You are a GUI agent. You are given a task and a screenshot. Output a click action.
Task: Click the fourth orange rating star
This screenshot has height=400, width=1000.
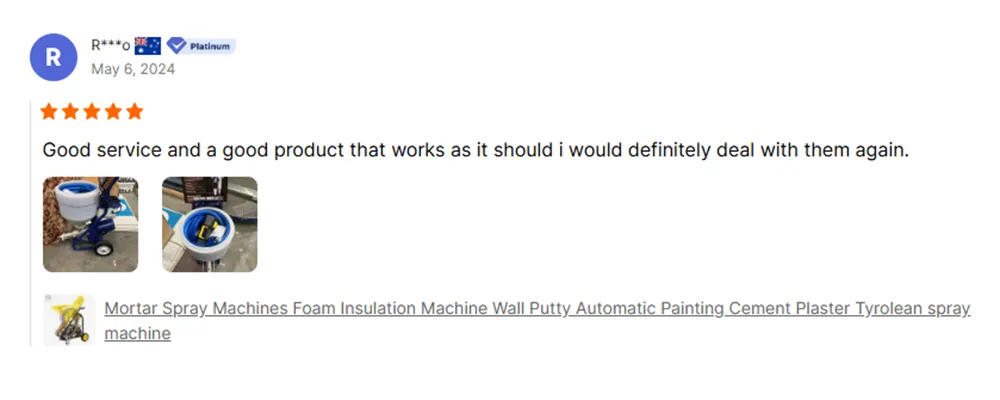pos(113,111)
